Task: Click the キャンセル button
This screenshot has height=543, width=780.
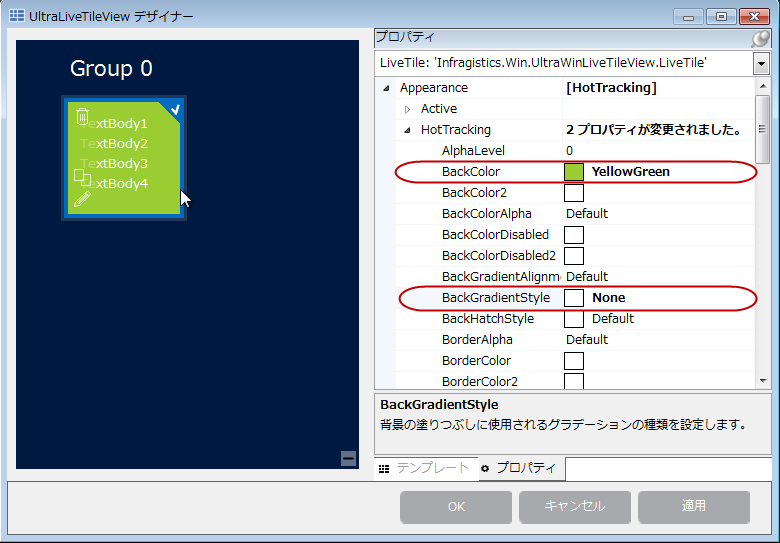Action: tap(575, 507)
